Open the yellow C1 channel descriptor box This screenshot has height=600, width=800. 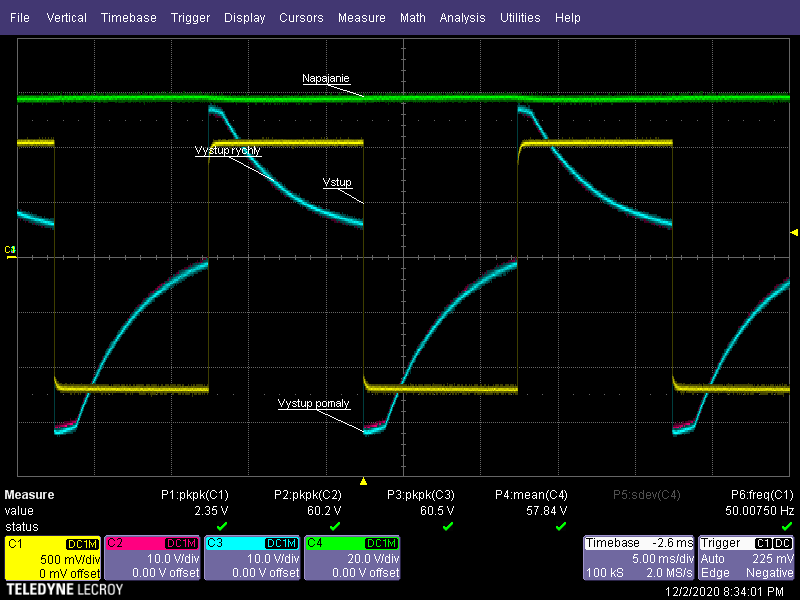pyautogui.click(x=53, y=558)
